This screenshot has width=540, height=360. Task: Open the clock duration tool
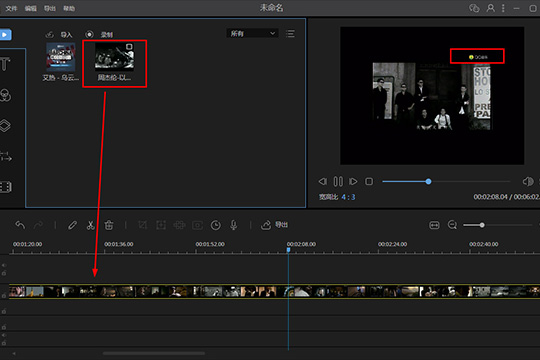[216, 225]
